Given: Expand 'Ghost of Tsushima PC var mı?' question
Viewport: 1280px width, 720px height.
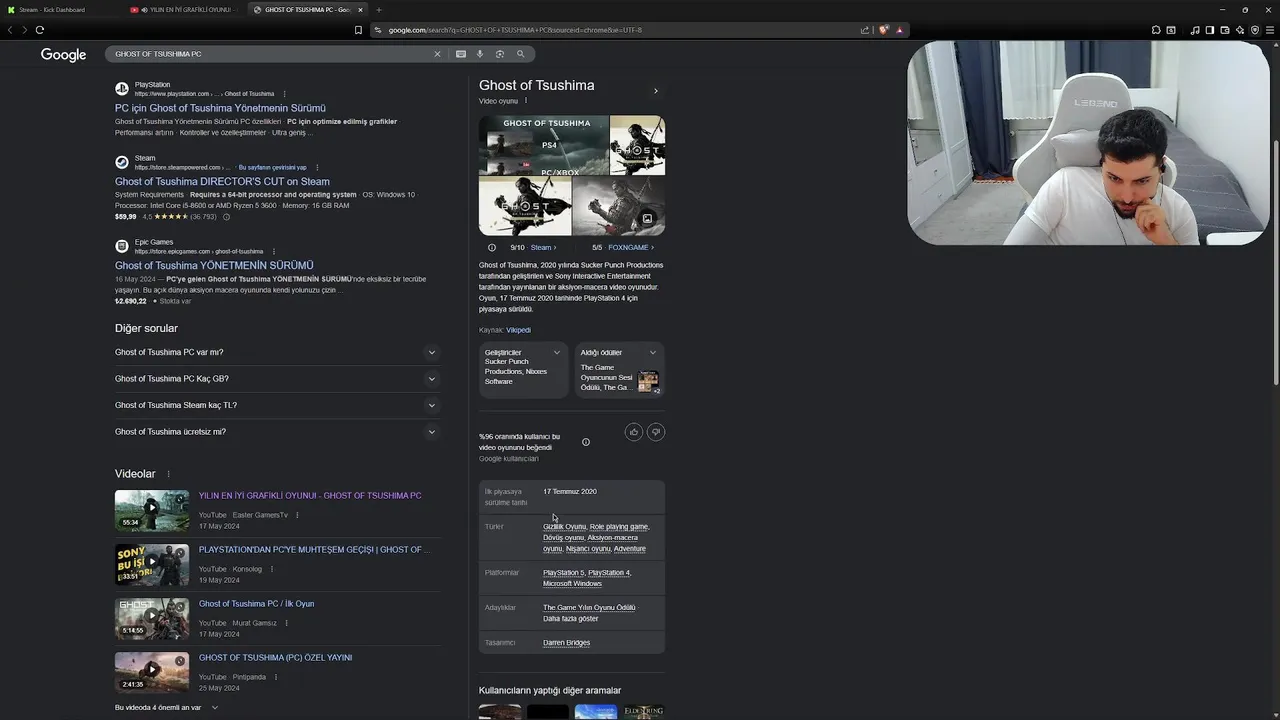Looking at the screenshot, I should coord(277,352).
